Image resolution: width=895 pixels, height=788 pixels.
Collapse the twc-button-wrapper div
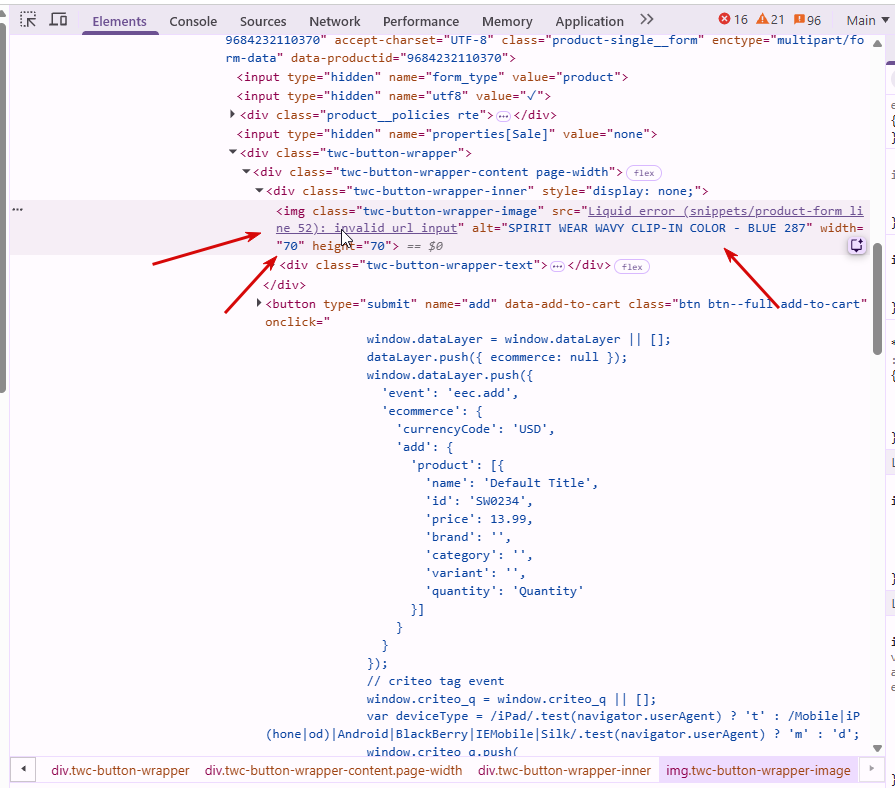click(232, 152)
